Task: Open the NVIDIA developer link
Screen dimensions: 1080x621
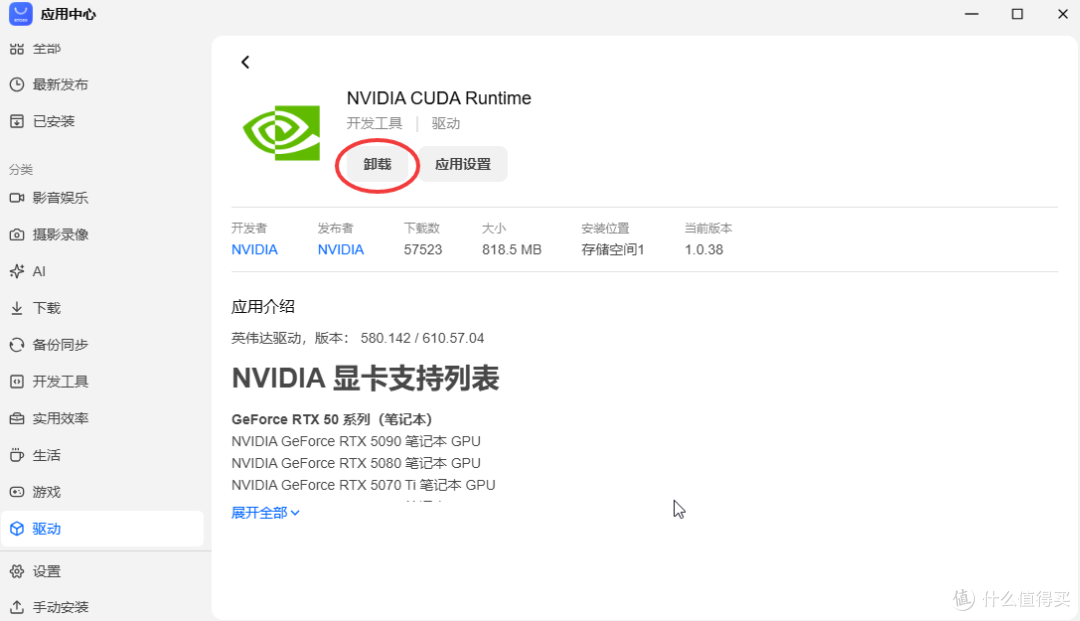Action: click(x=255, y=250)
